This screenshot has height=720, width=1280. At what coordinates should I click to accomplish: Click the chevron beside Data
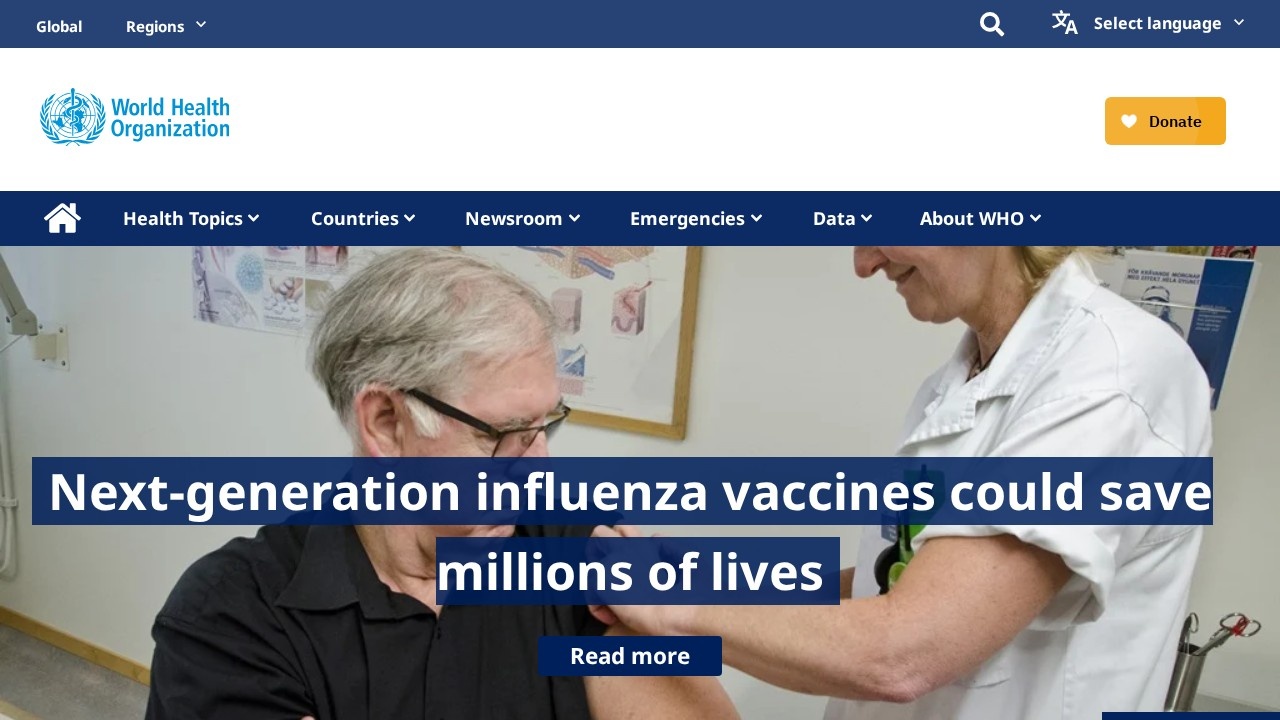[867, 218]
